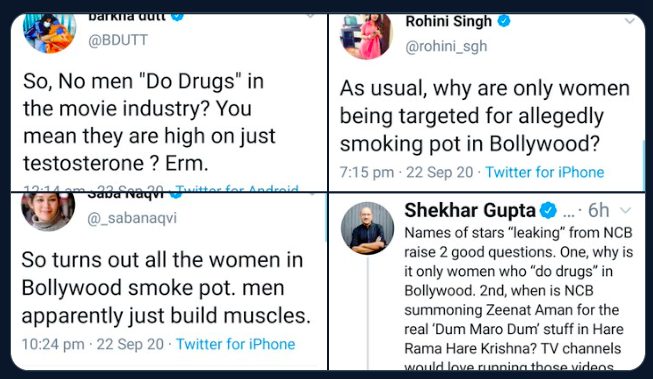Click the 10:24 pm · 22 Sep 20 timestamp
This screenshot has width=653, height=379.
[93, 344]
